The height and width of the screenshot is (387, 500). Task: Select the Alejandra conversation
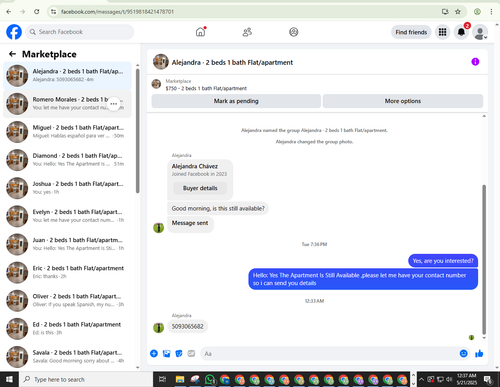coord(67,76)
